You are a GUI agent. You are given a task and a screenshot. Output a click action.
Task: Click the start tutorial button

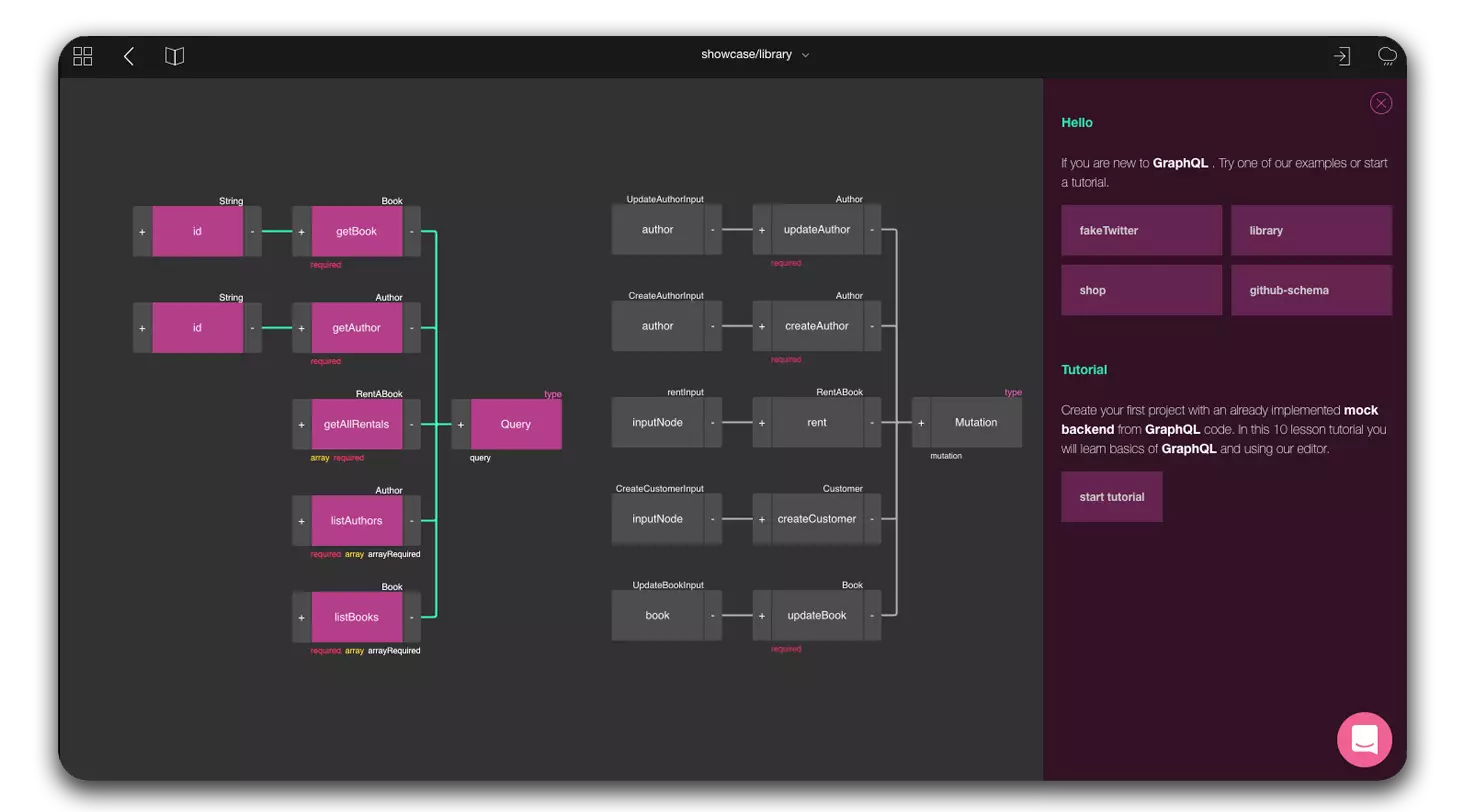tap(1112, 497)
